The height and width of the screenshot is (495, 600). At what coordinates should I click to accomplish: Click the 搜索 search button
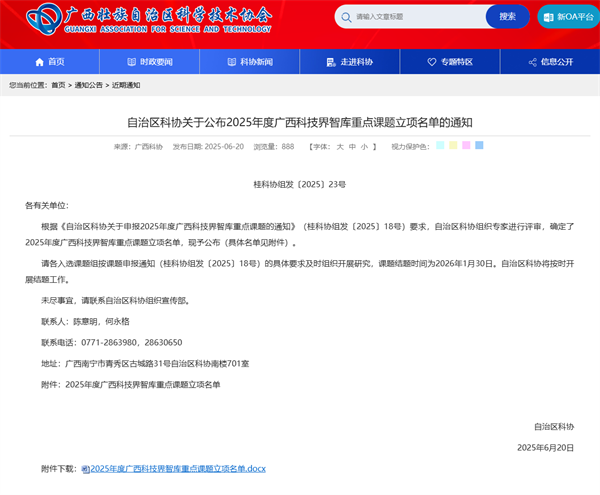click(507, 16)
